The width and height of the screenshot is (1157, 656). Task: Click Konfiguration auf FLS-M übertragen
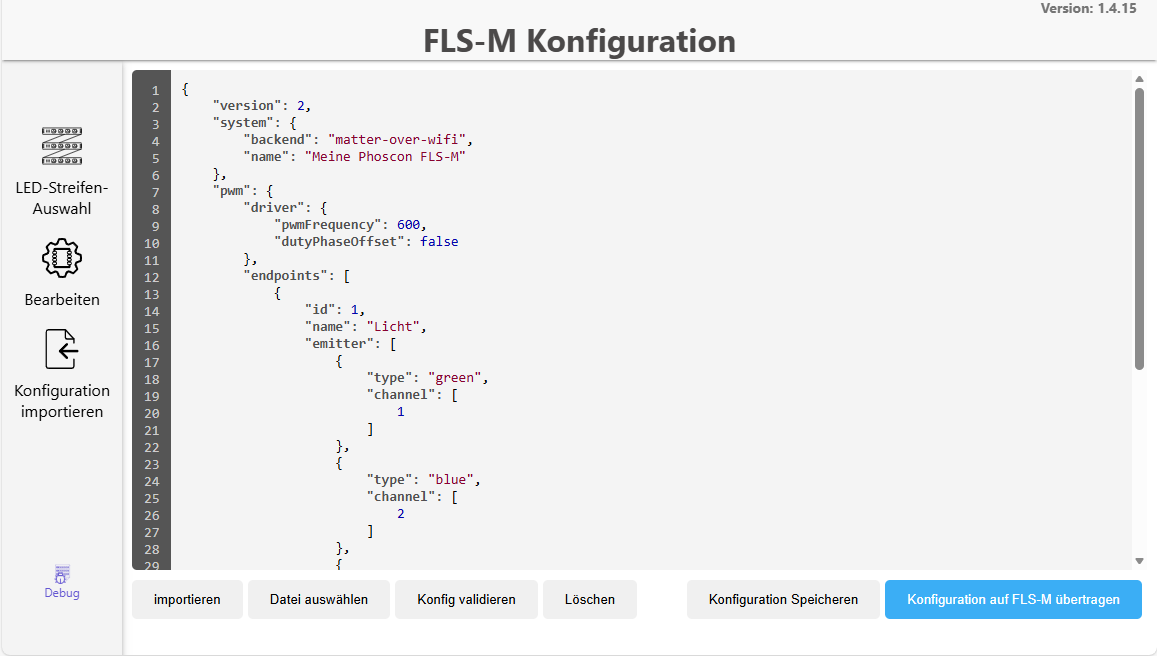tap(1013, 599)
